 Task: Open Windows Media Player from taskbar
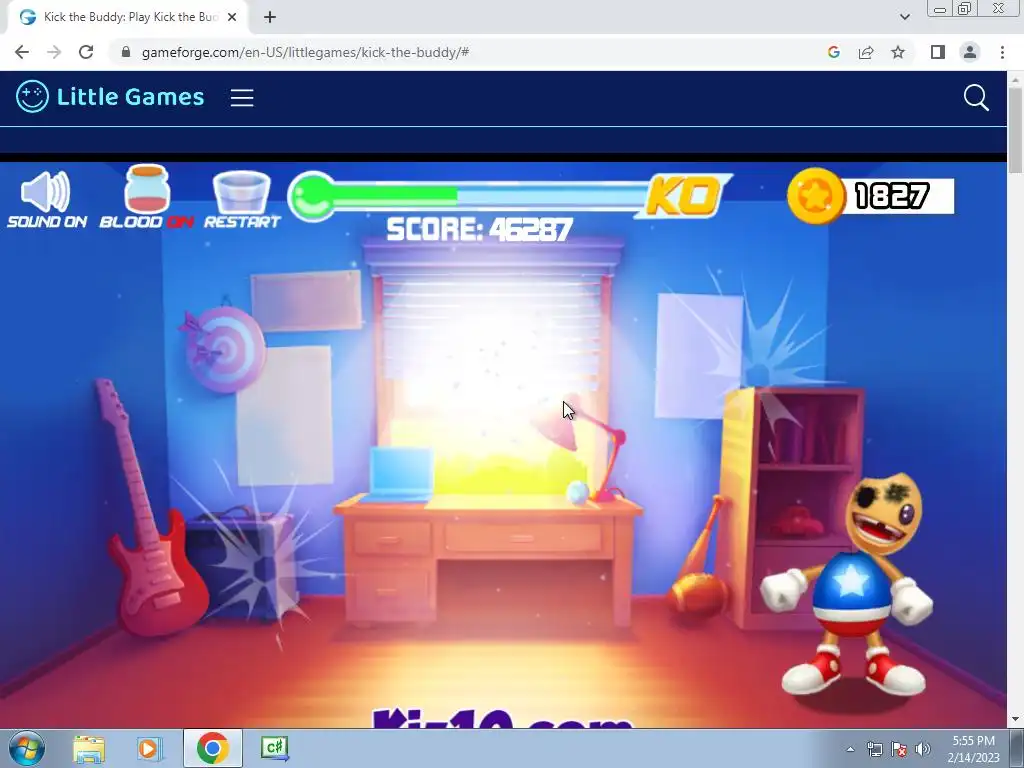tap(149, 748)
